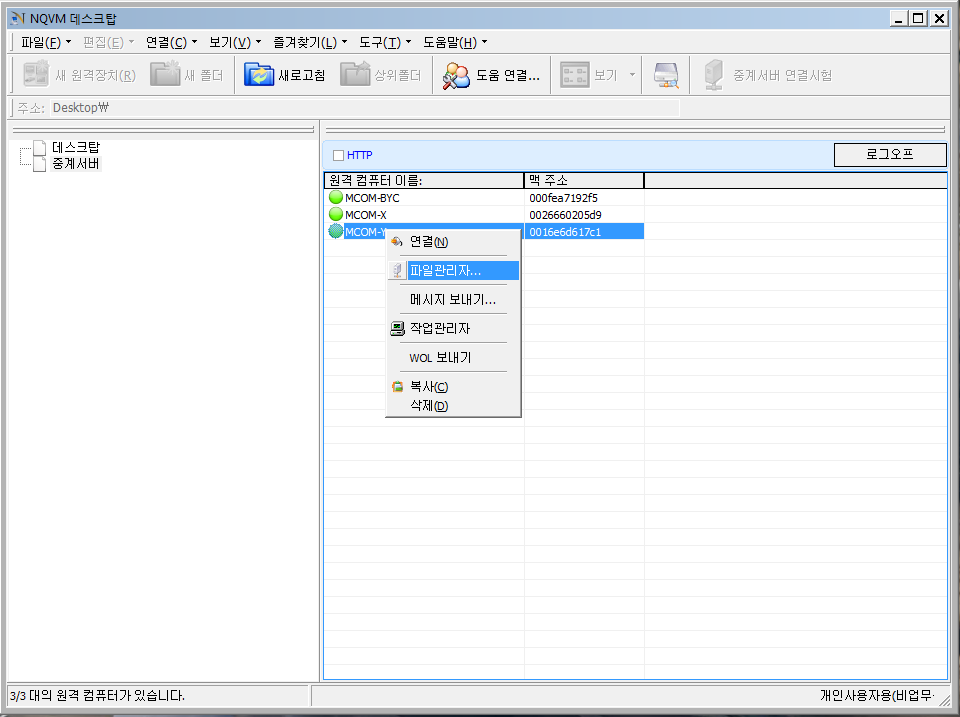Click the 새 폴더 toolbar icon
Screen dimensions: 960x717
[165, 75]
